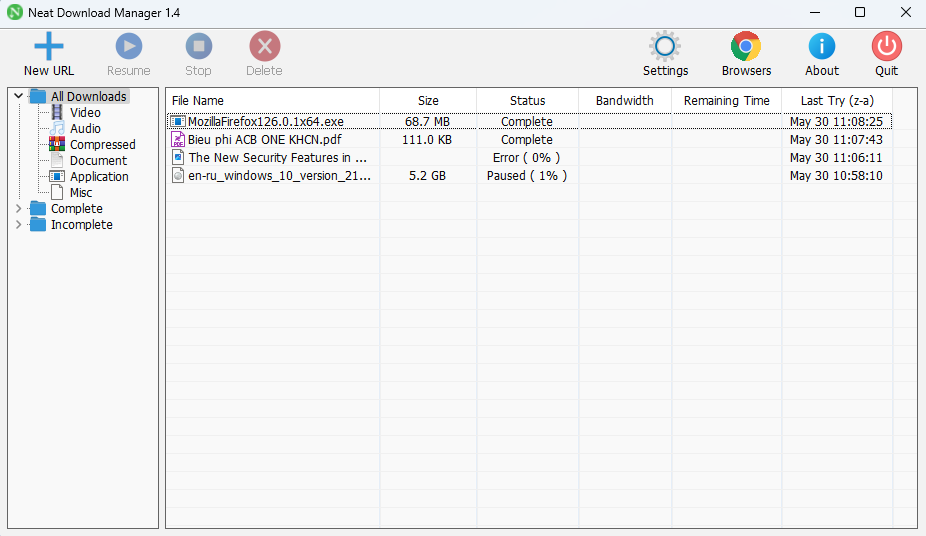Select the Misc blank page icon
The height and width of the screenshot is (536, 926).
tap(57, 192)
